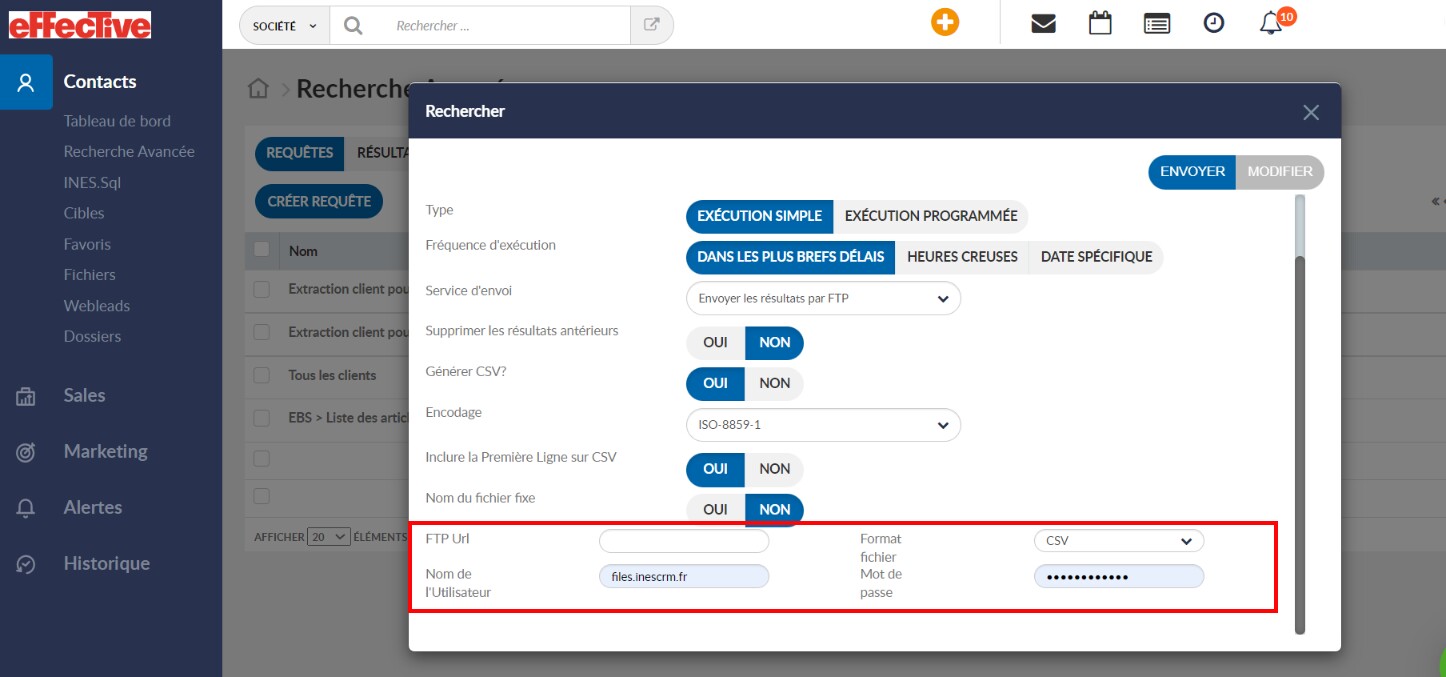Click the external link icon beside search
Screen dimensions: 1446x677
652,26
